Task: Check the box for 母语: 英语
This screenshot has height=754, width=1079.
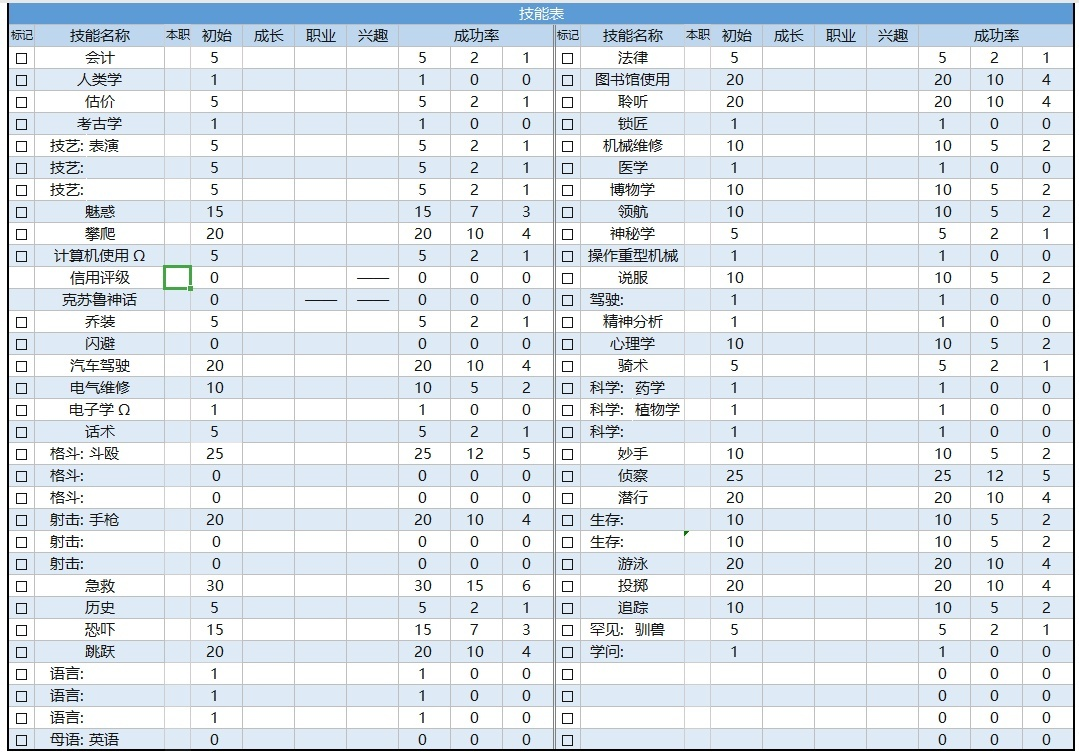Action: pos(21,741)
